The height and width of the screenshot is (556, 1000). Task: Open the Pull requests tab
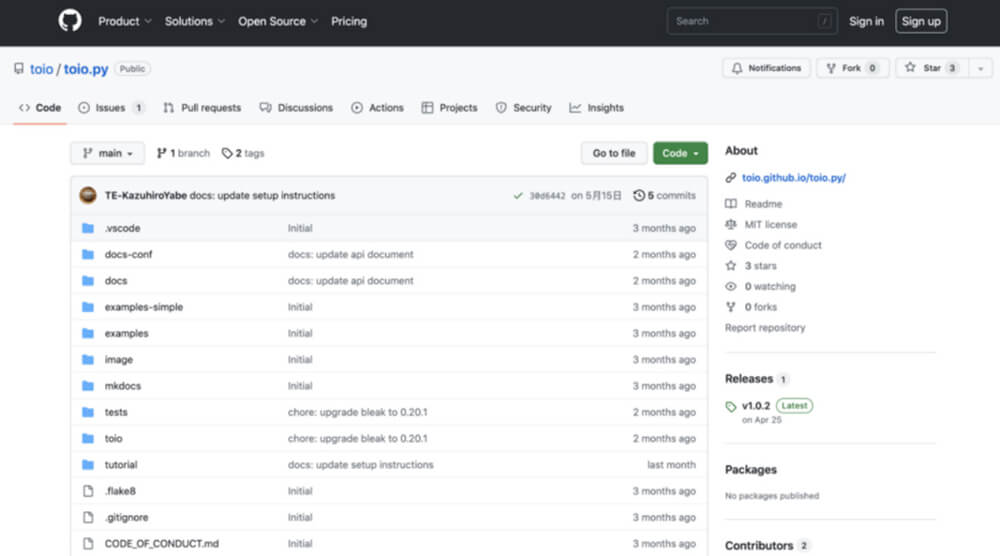coord(202,108)
